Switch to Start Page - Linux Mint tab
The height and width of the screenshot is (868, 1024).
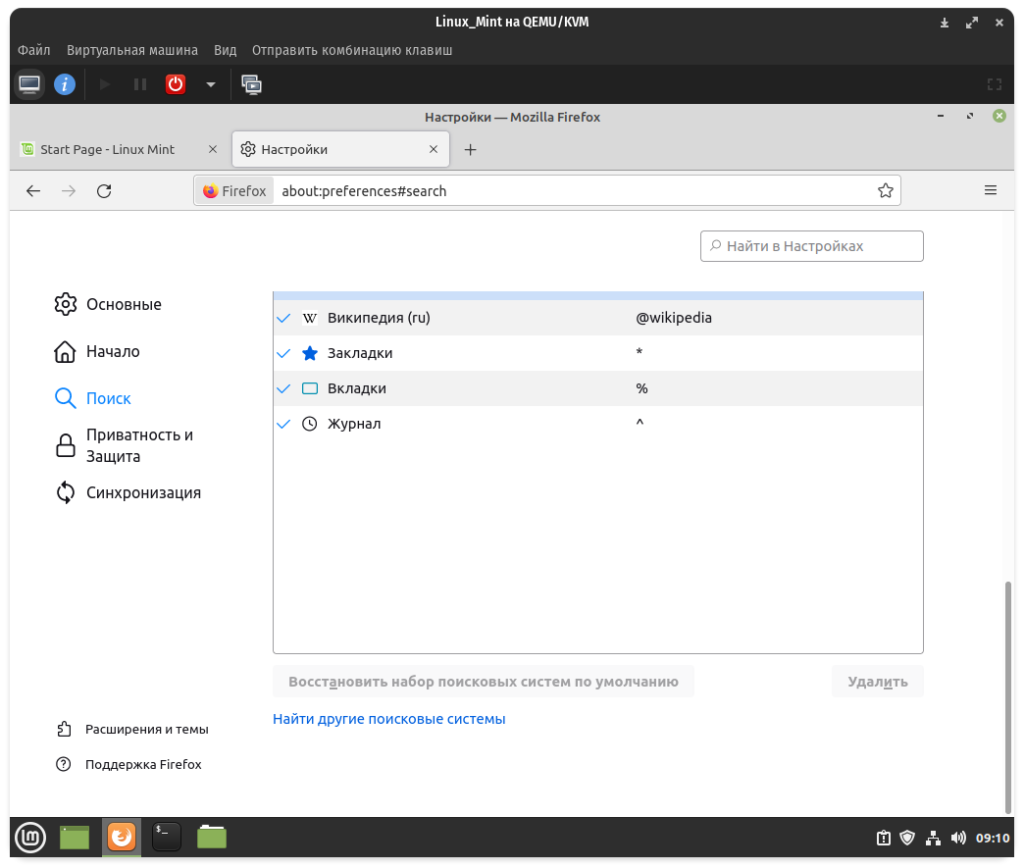coord(108,150)
